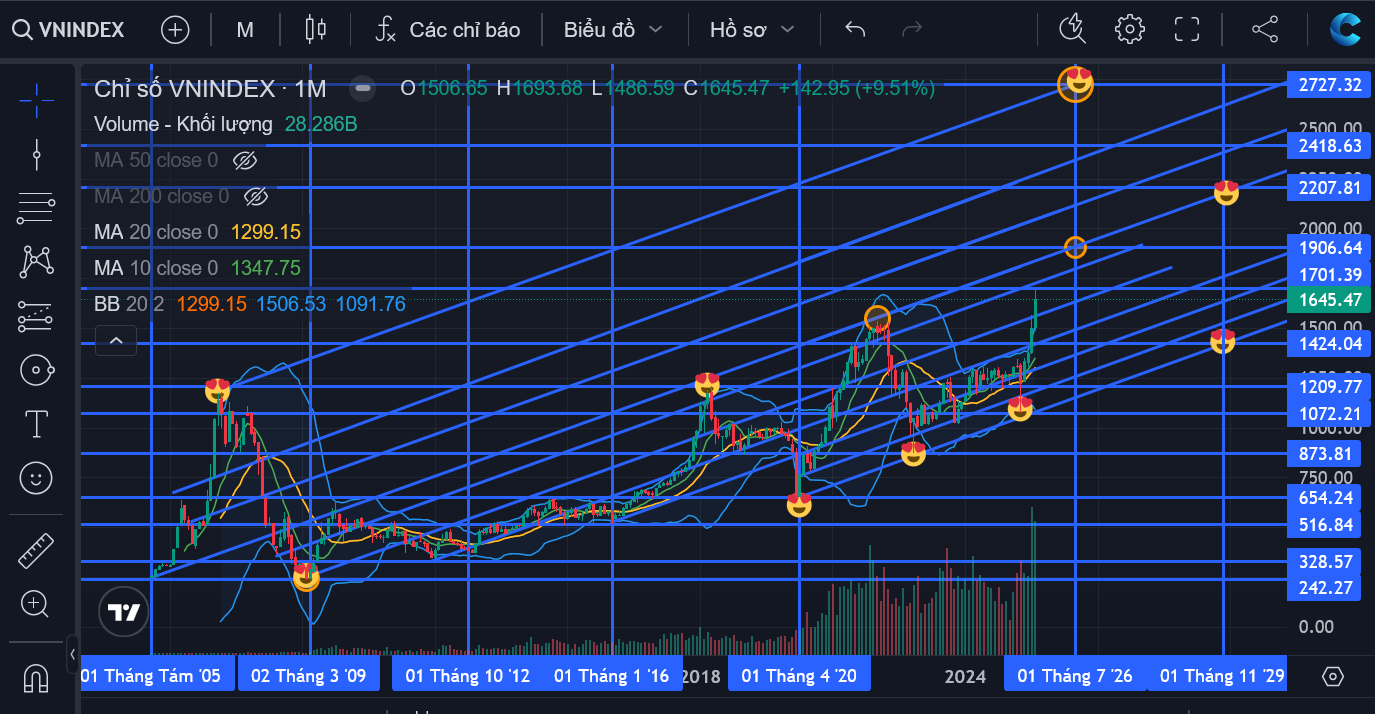The width and height of the screenshot is (1375, 714).
Task: Open the Biểu đồ menu
Action: 599,29
